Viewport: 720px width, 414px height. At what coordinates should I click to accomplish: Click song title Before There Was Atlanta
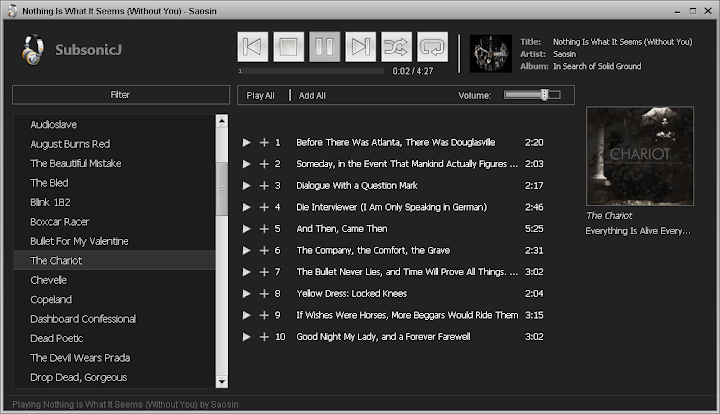point(396,142)
